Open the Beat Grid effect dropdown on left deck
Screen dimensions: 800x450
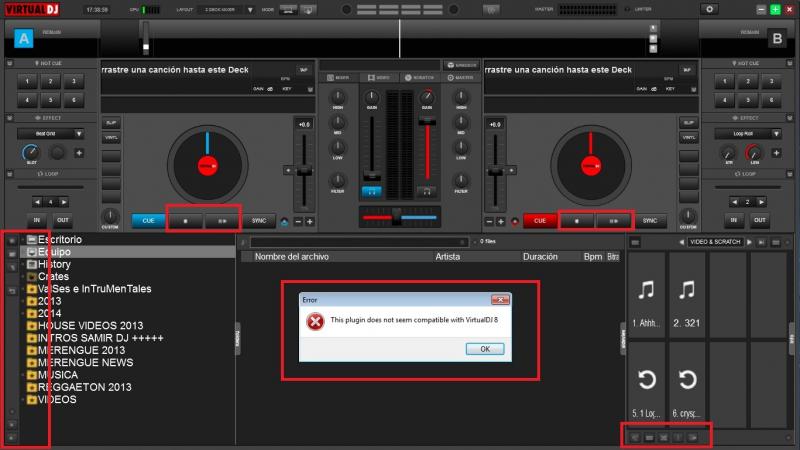coord(79,134)
